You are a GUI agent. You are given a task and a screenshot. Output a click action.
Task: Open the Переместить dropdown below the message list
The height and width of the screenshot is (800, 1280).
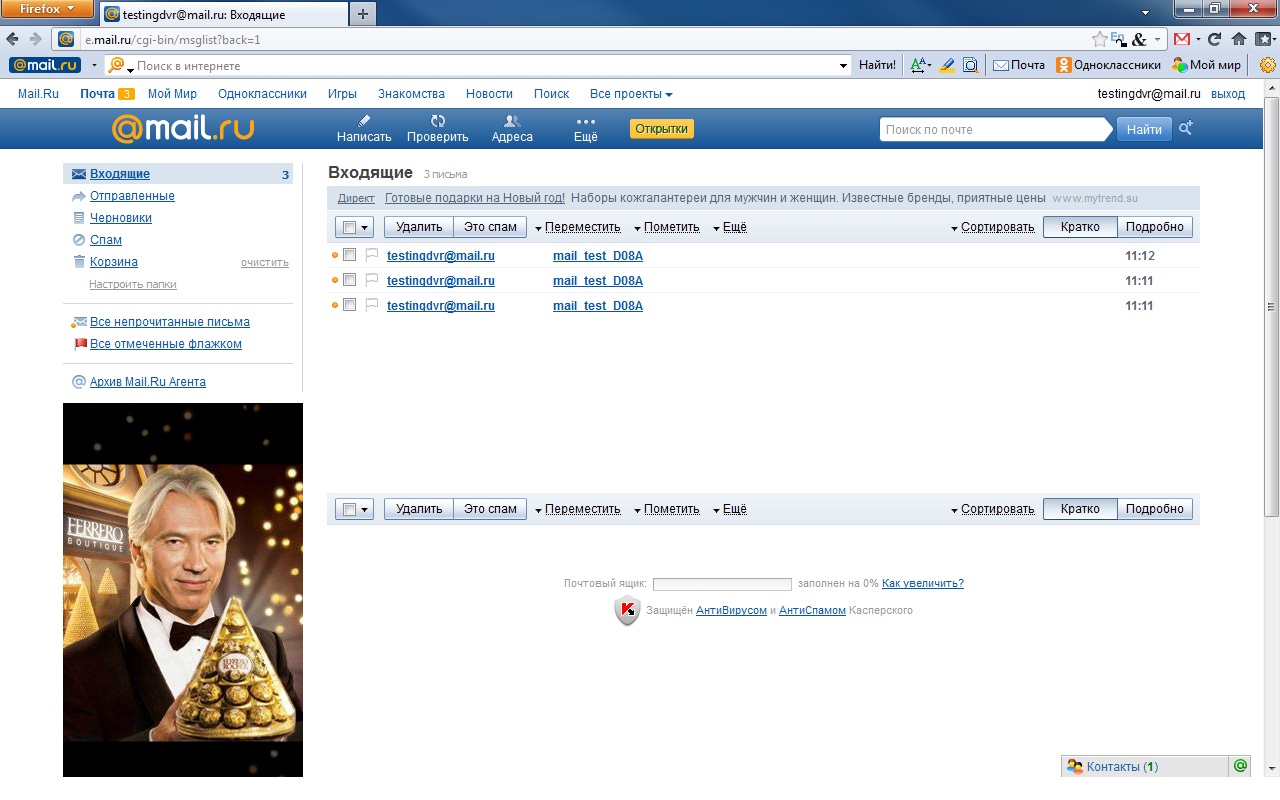(x=578, y=509)
